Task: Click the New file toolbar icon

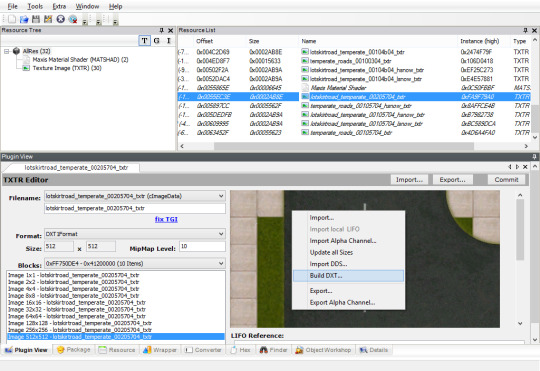Action: pyautogui.click(x=12, y=19)
